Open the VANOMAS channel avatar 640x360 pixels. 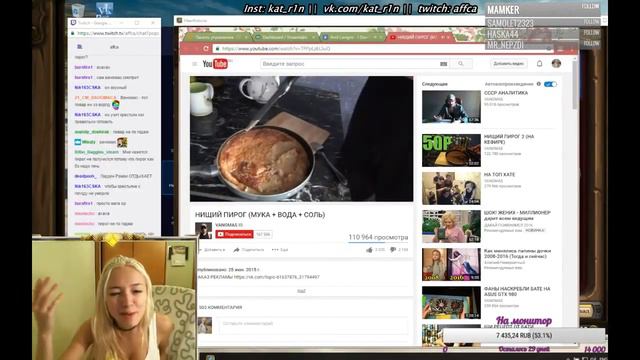[x=203, y=231]
